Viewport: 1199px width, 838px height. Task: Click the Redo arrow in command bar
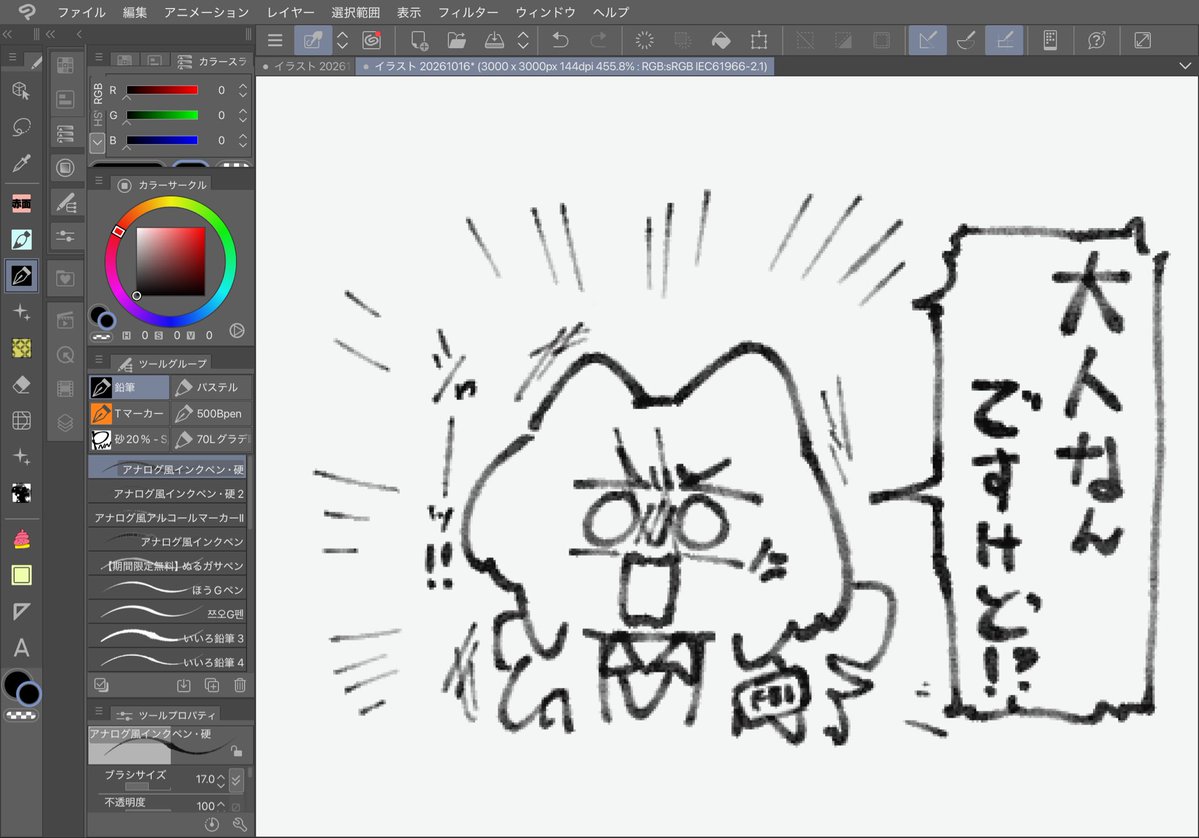coord(598,40)
